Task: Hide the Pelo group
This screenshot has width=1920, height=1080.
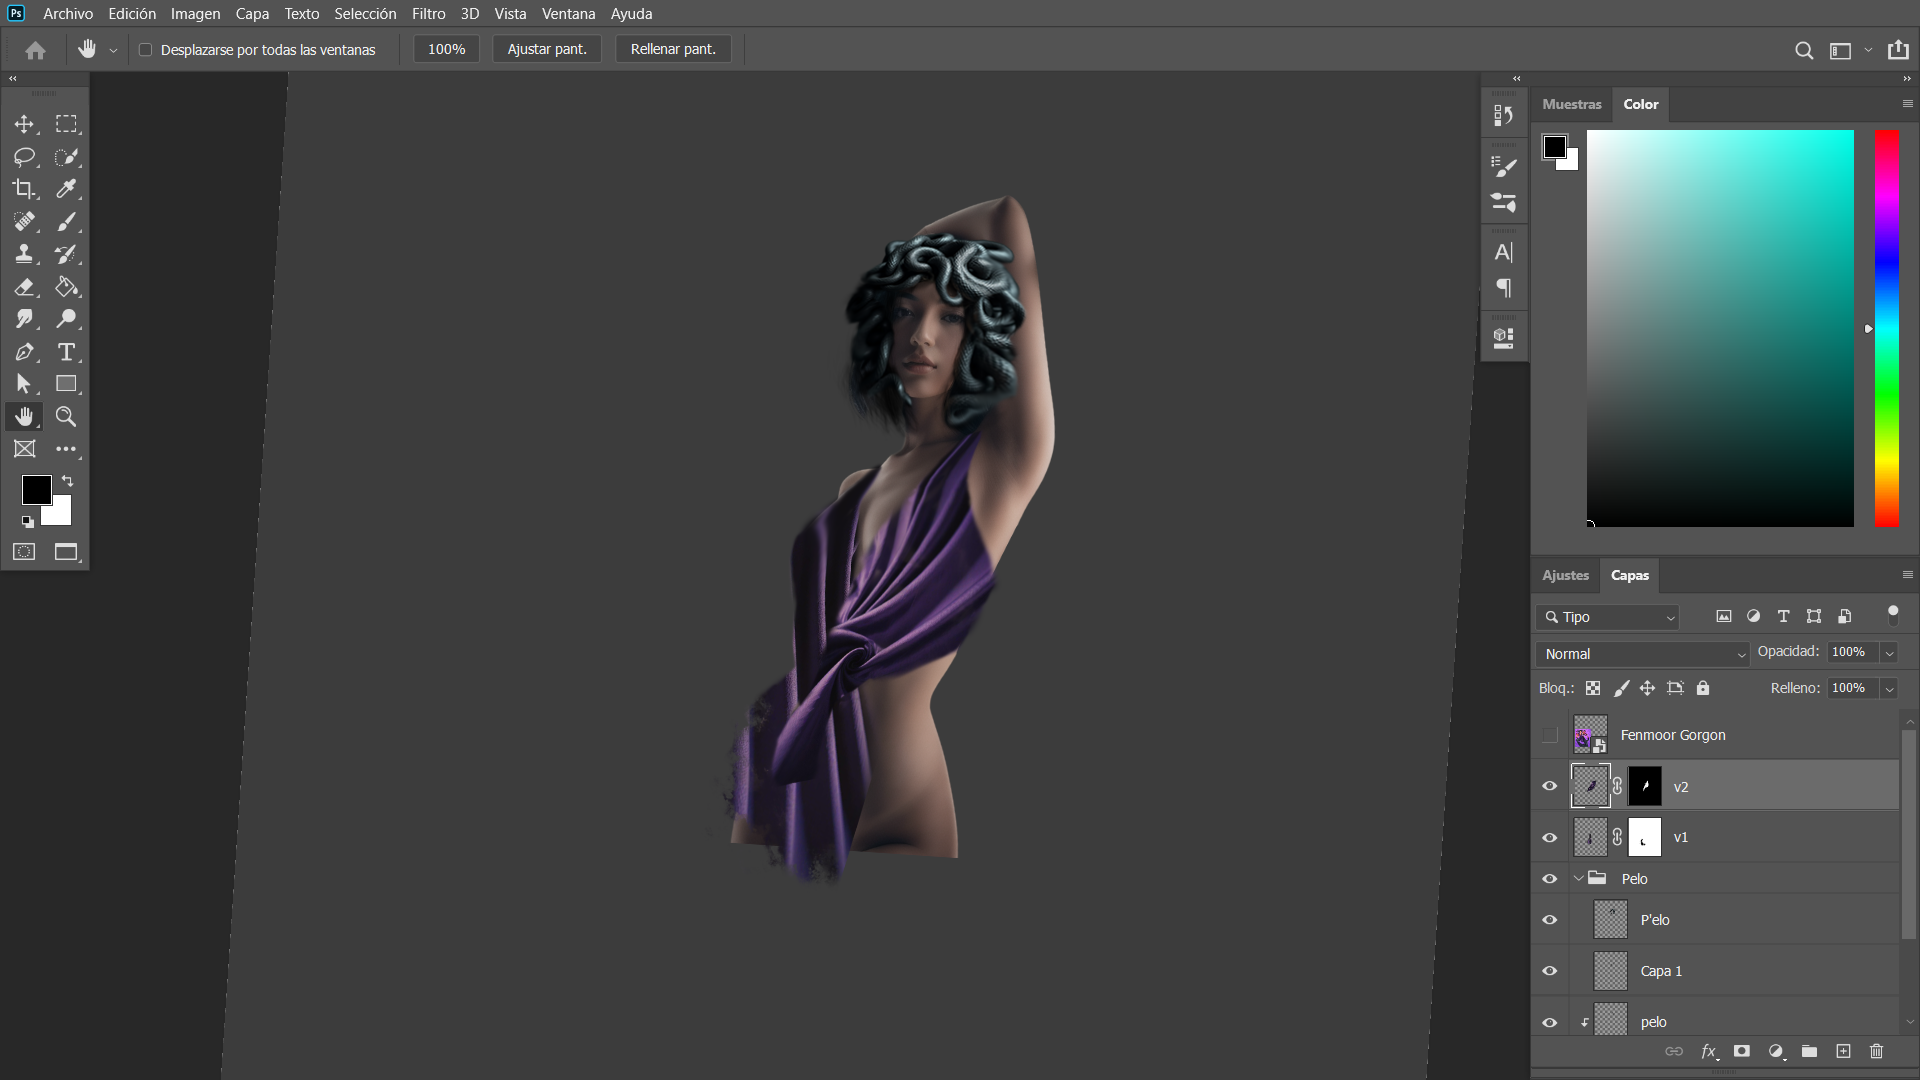Action: 1550,879
